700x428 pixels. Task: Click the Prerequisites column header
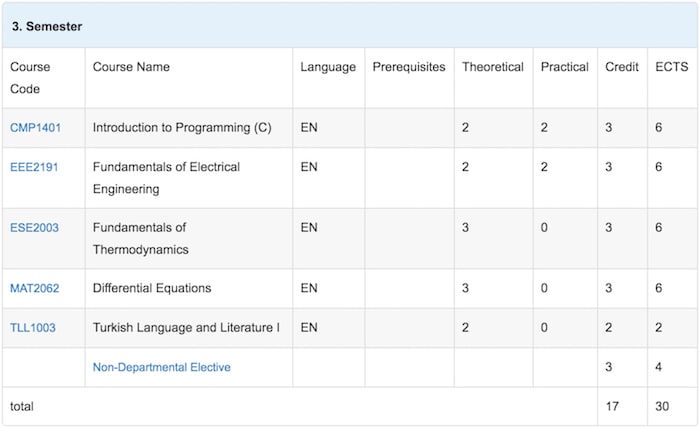[x=409, y=67]
